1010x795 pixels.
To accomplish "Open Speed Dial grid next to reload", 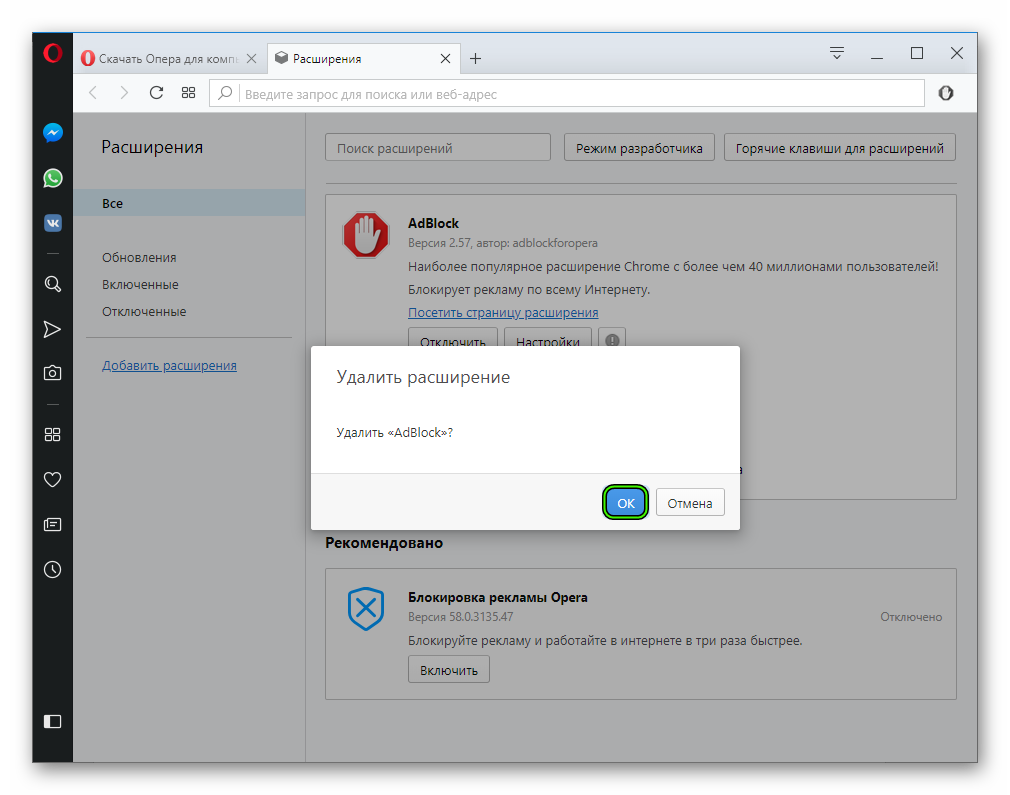I will pyautogui.click(x=188, y=93).
